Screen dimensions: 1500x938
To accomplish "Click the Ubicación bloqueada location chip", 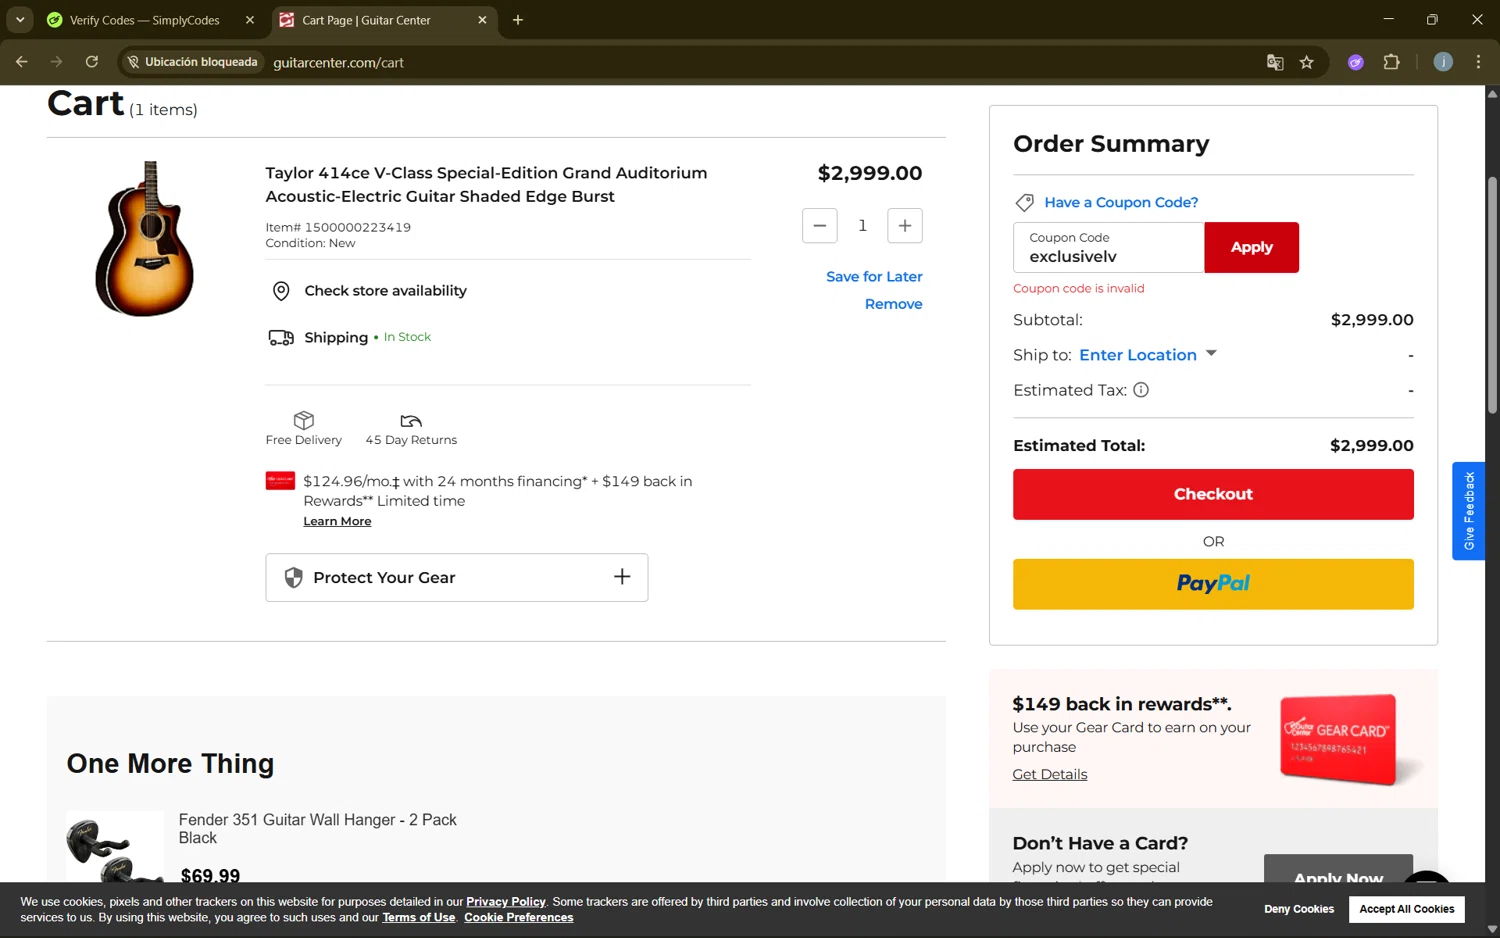I will point(192,62).
